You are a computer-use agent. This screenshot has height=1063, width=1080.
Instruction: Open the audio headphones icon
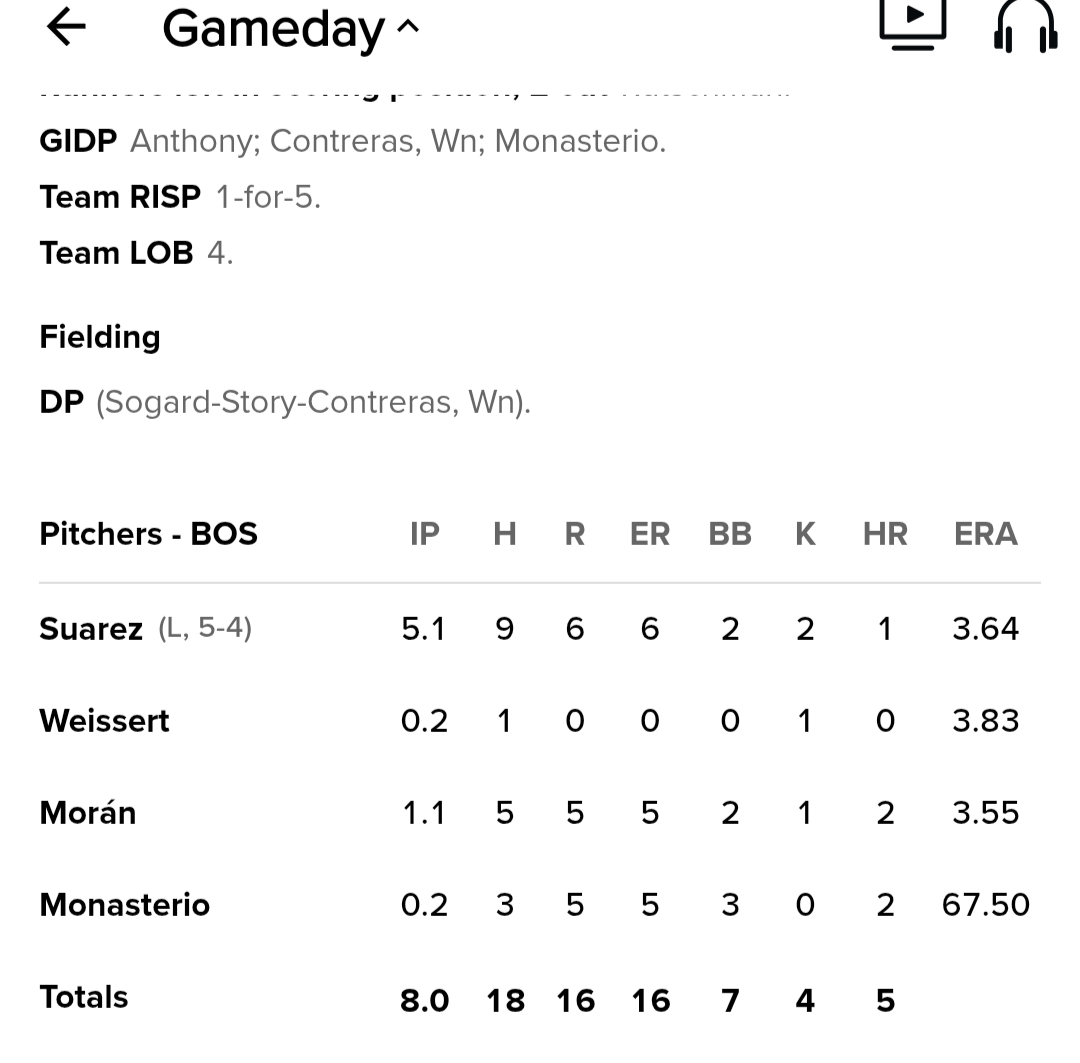[x=1026, y=26]
